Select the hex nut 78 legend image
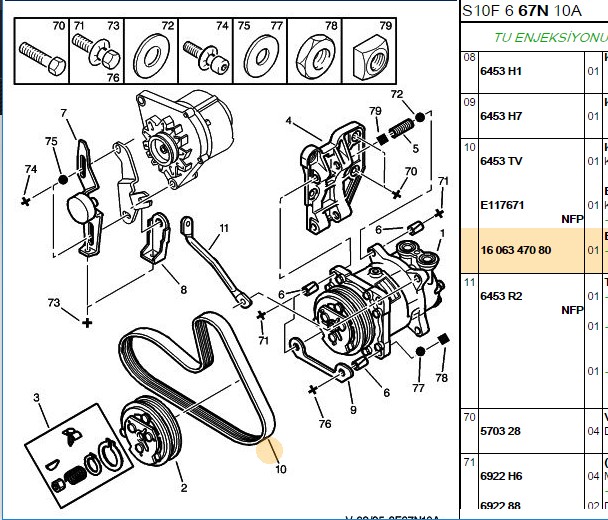 (x=315, y=57)
